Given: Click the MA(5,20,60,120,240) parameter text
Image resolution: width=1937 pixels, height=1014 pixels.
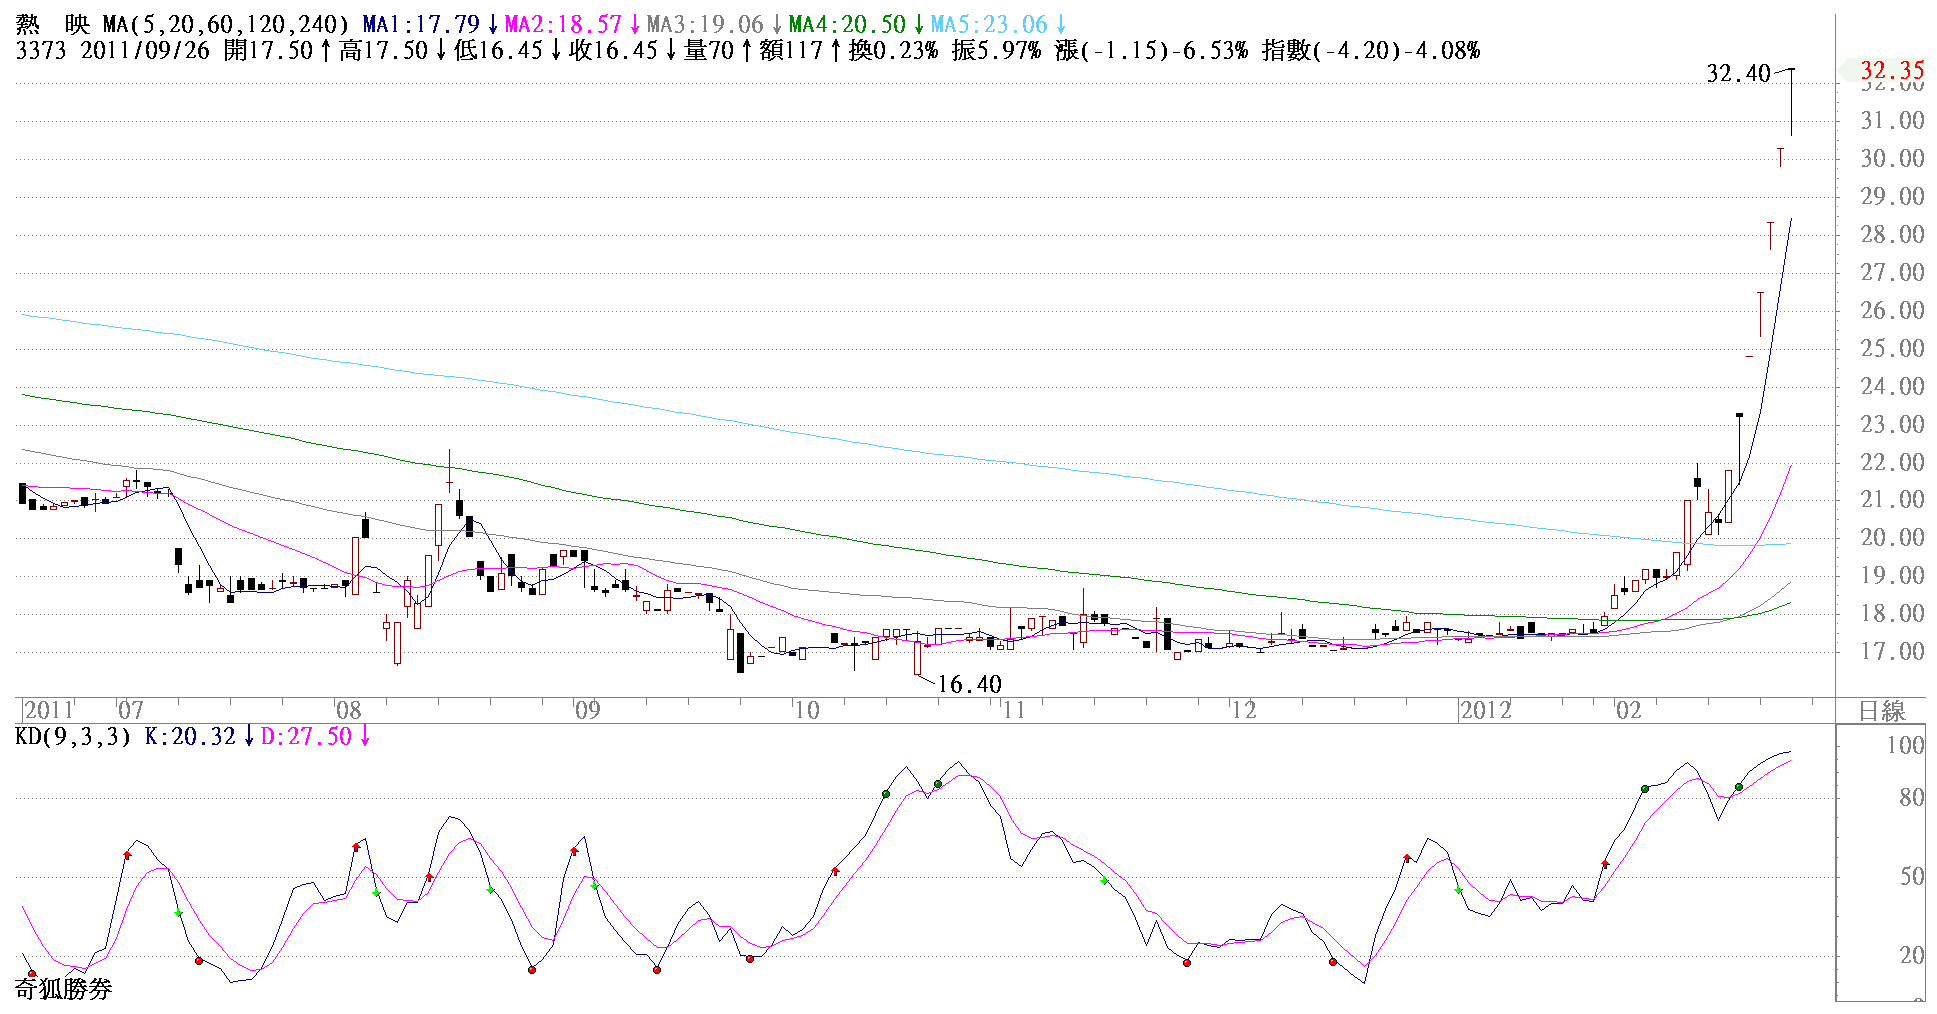Looking at the screenshot, I should tap(226, 24).
